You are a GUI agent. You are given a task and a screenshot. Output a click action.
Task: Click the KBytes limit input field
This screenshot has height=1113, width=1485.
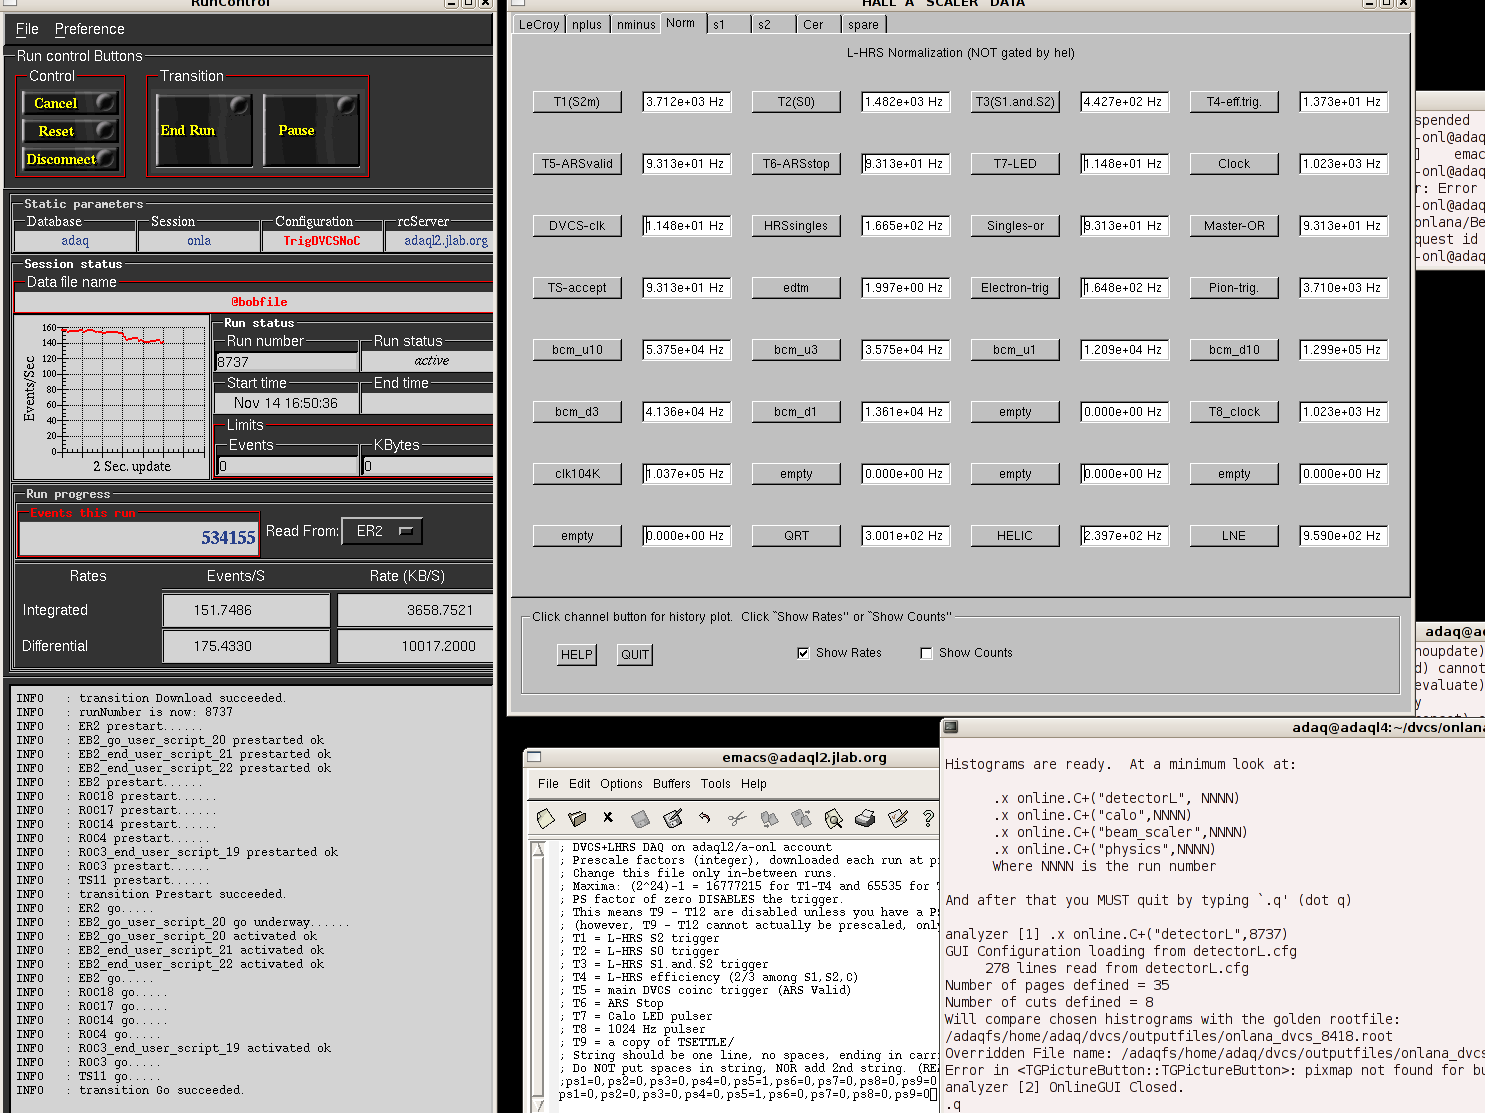tap(428, 466)
